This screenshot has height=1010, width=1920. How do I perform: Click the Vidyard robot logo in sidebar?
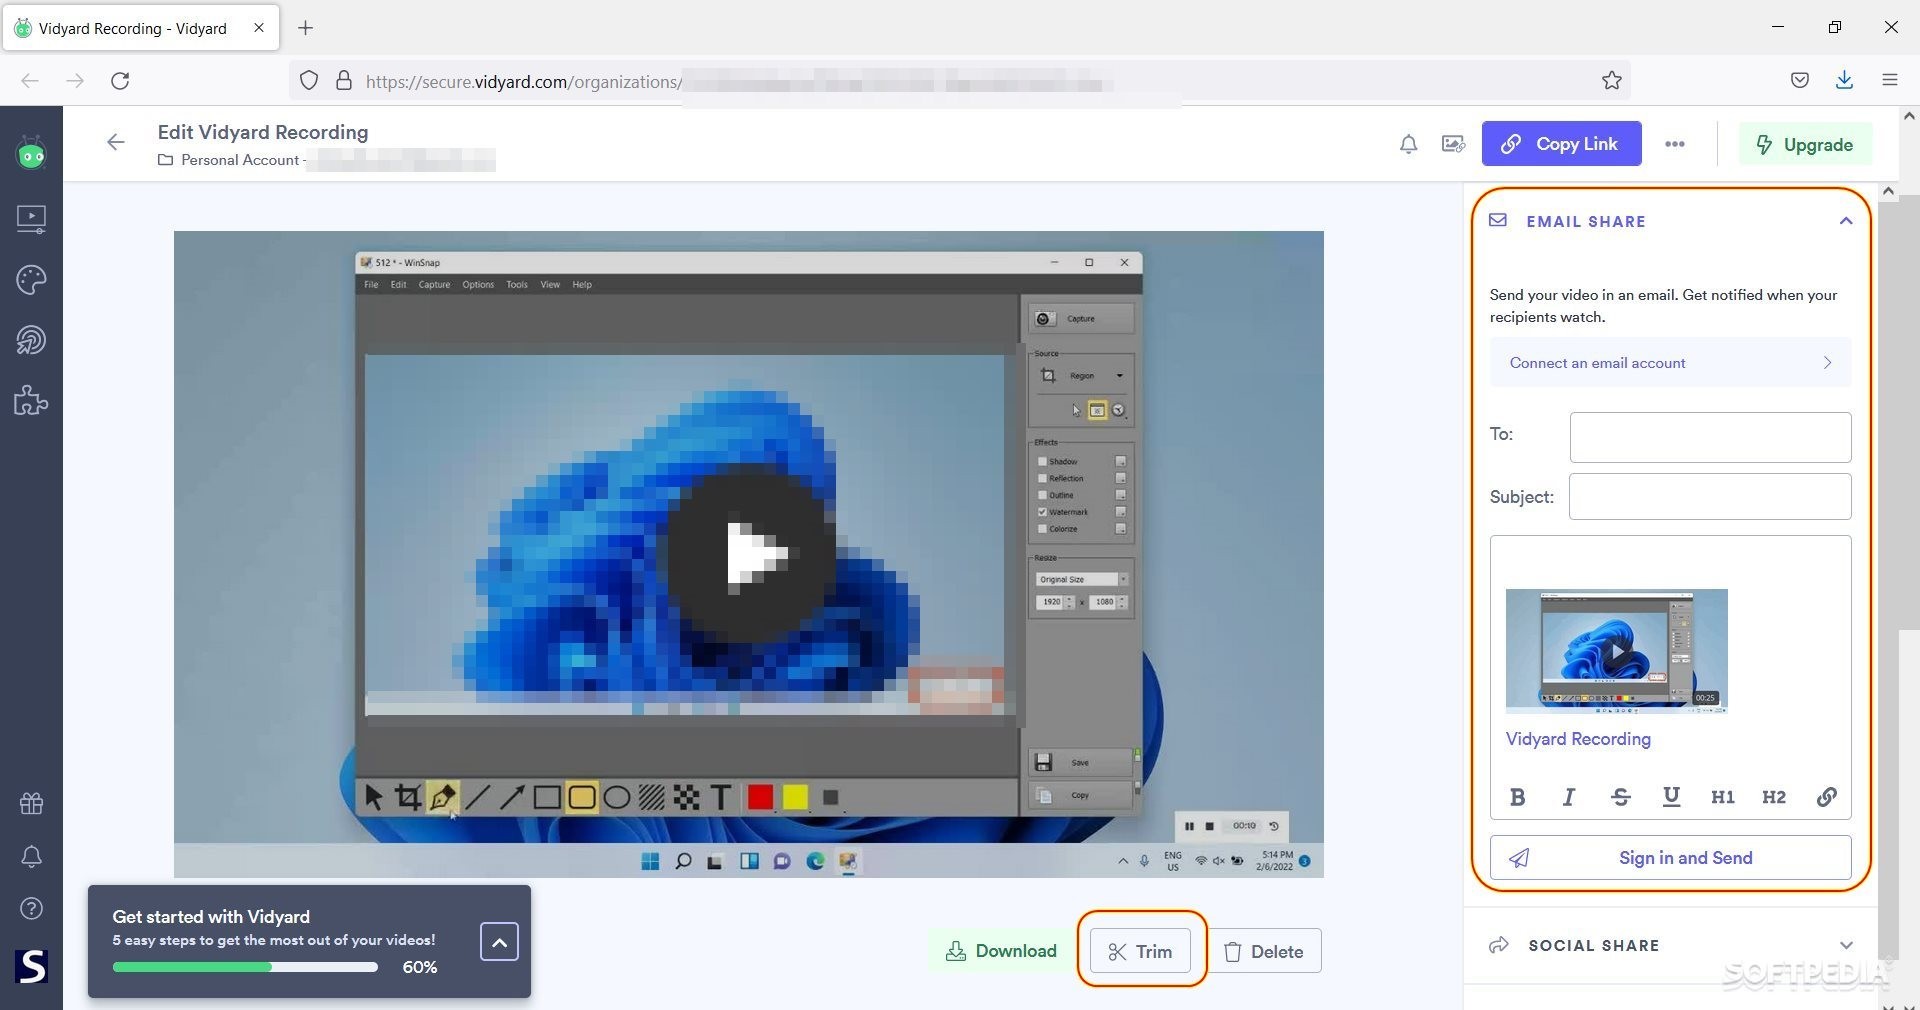[31, 153]
